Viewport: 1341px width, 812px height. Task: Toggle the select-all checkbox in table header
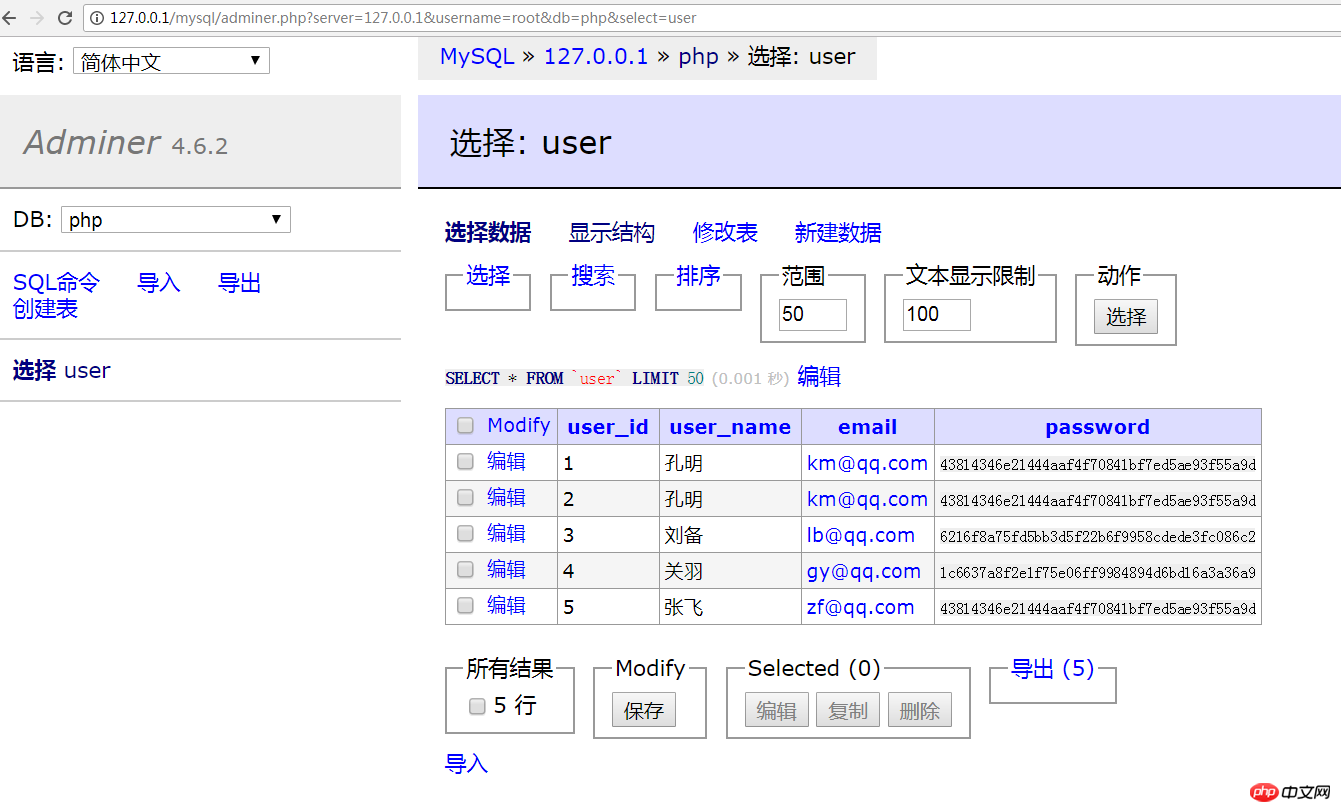click(x=465, y=426)
